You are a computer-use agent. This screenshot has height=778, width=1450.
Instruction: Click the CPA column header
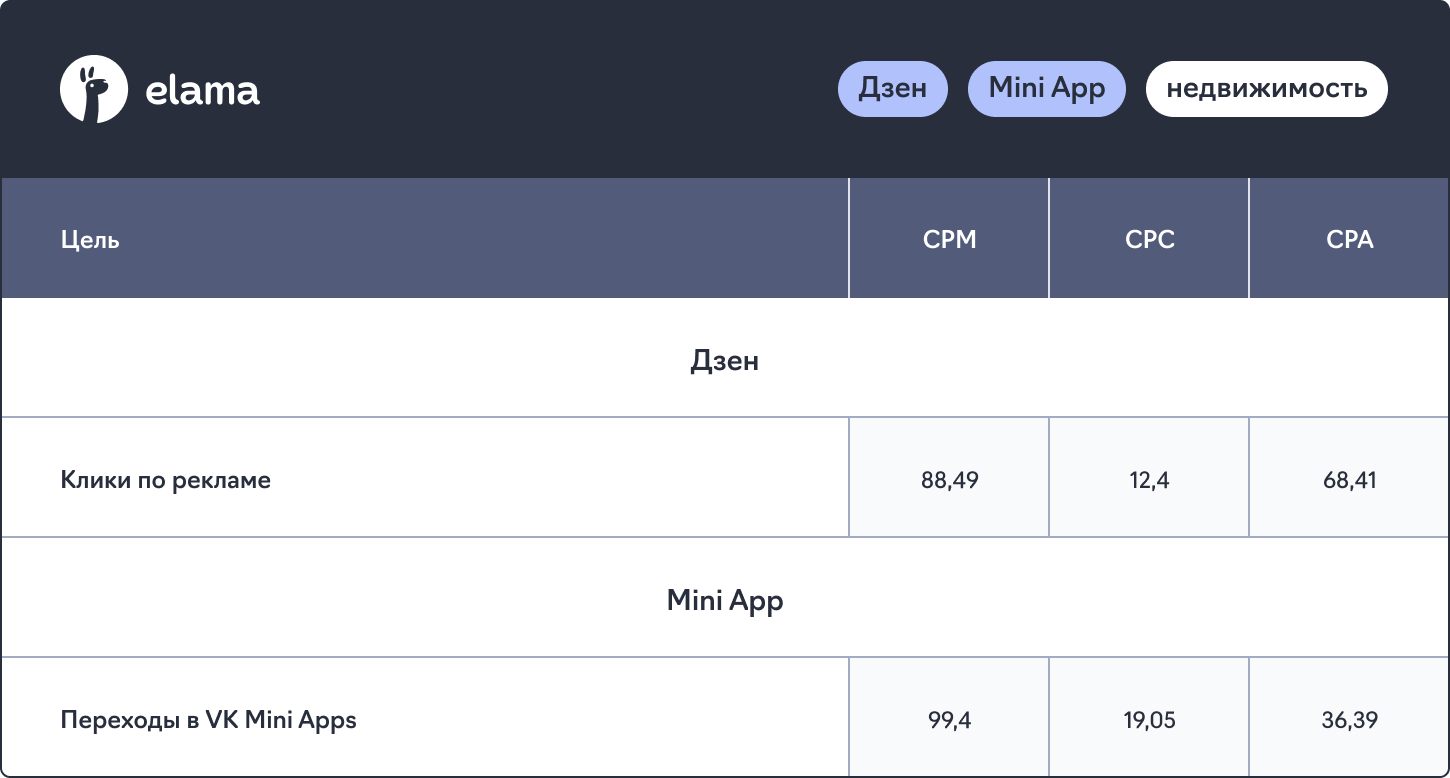1349,239
